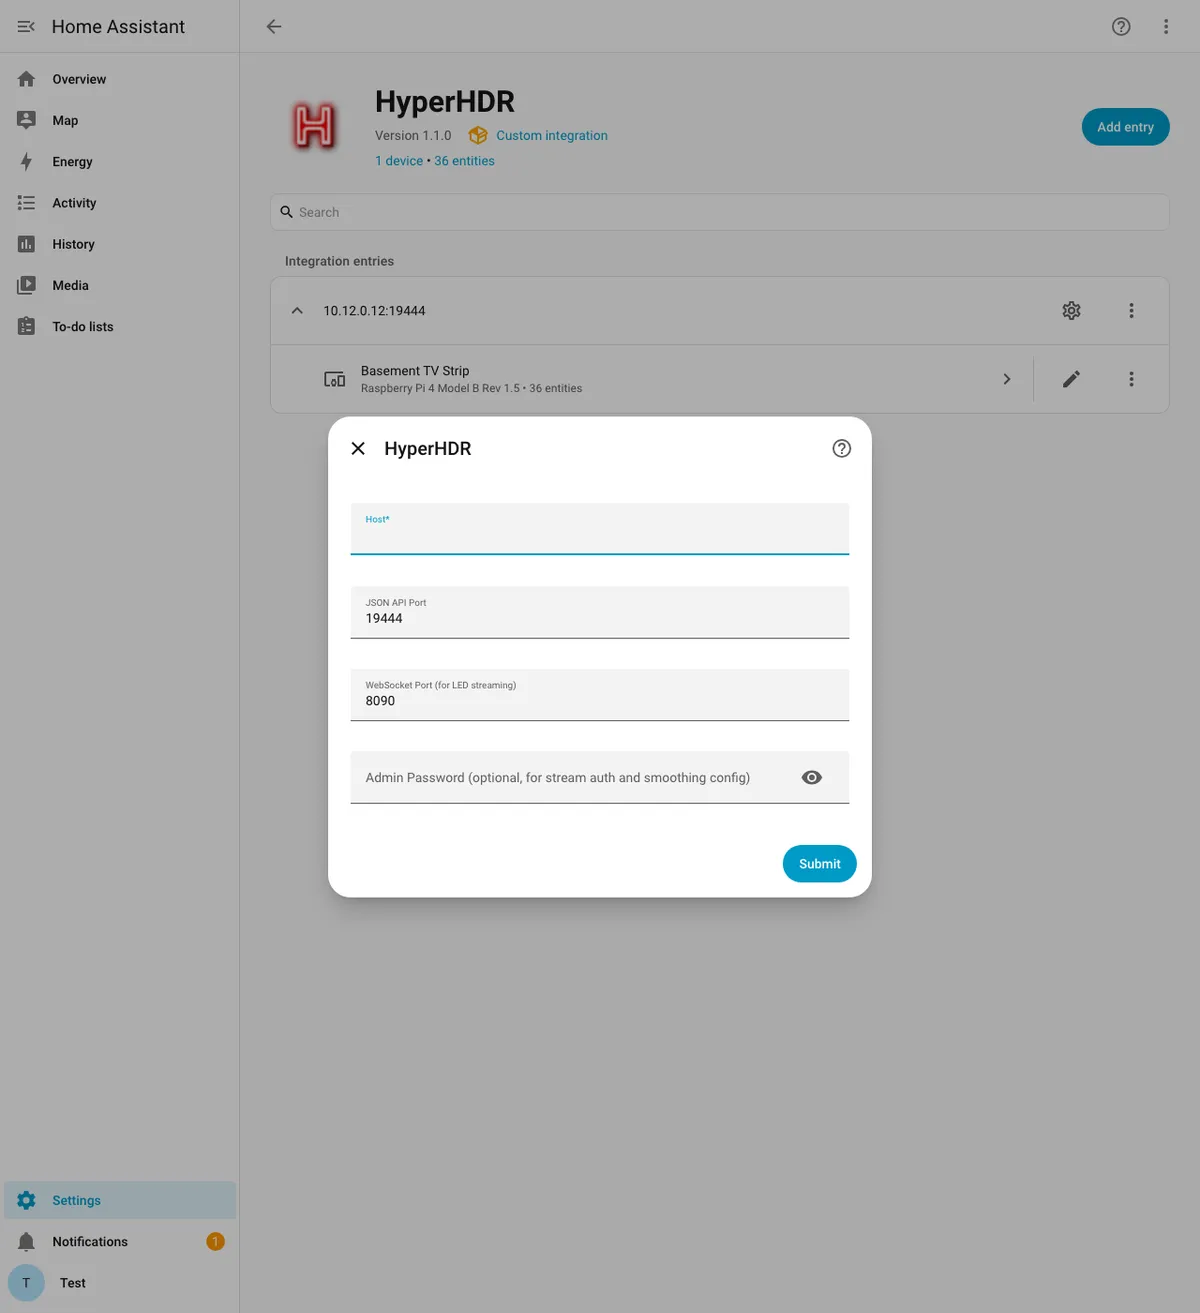Open Activity in the sidebar

tap(120, 203)
